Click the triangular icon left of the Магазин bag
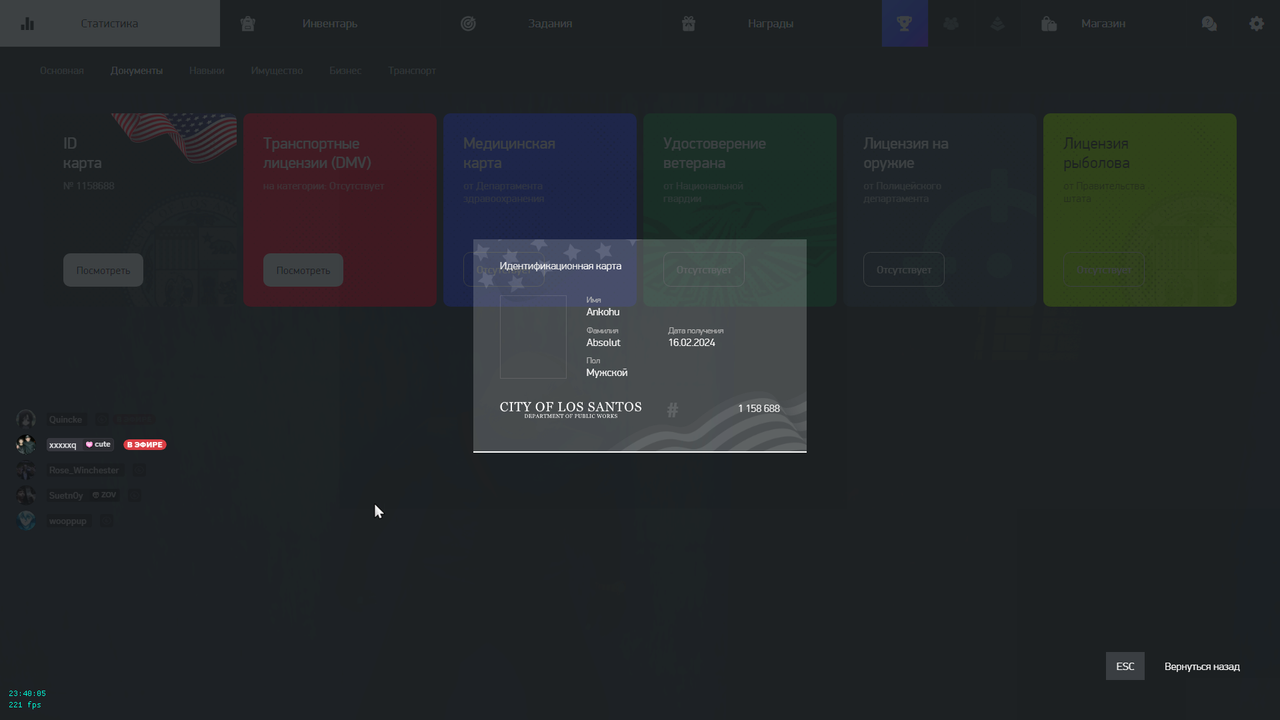 [997, 23]
